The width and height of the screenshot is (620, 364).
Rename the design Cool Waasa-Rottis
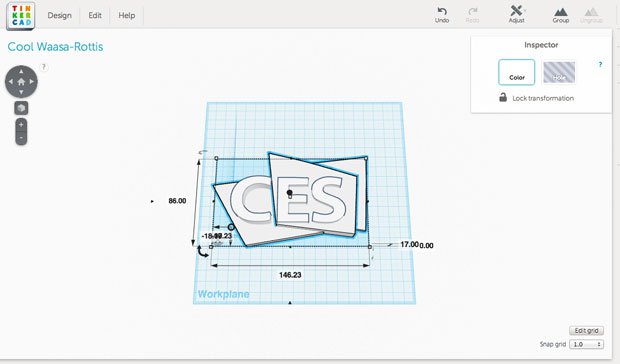click(55, 47)
